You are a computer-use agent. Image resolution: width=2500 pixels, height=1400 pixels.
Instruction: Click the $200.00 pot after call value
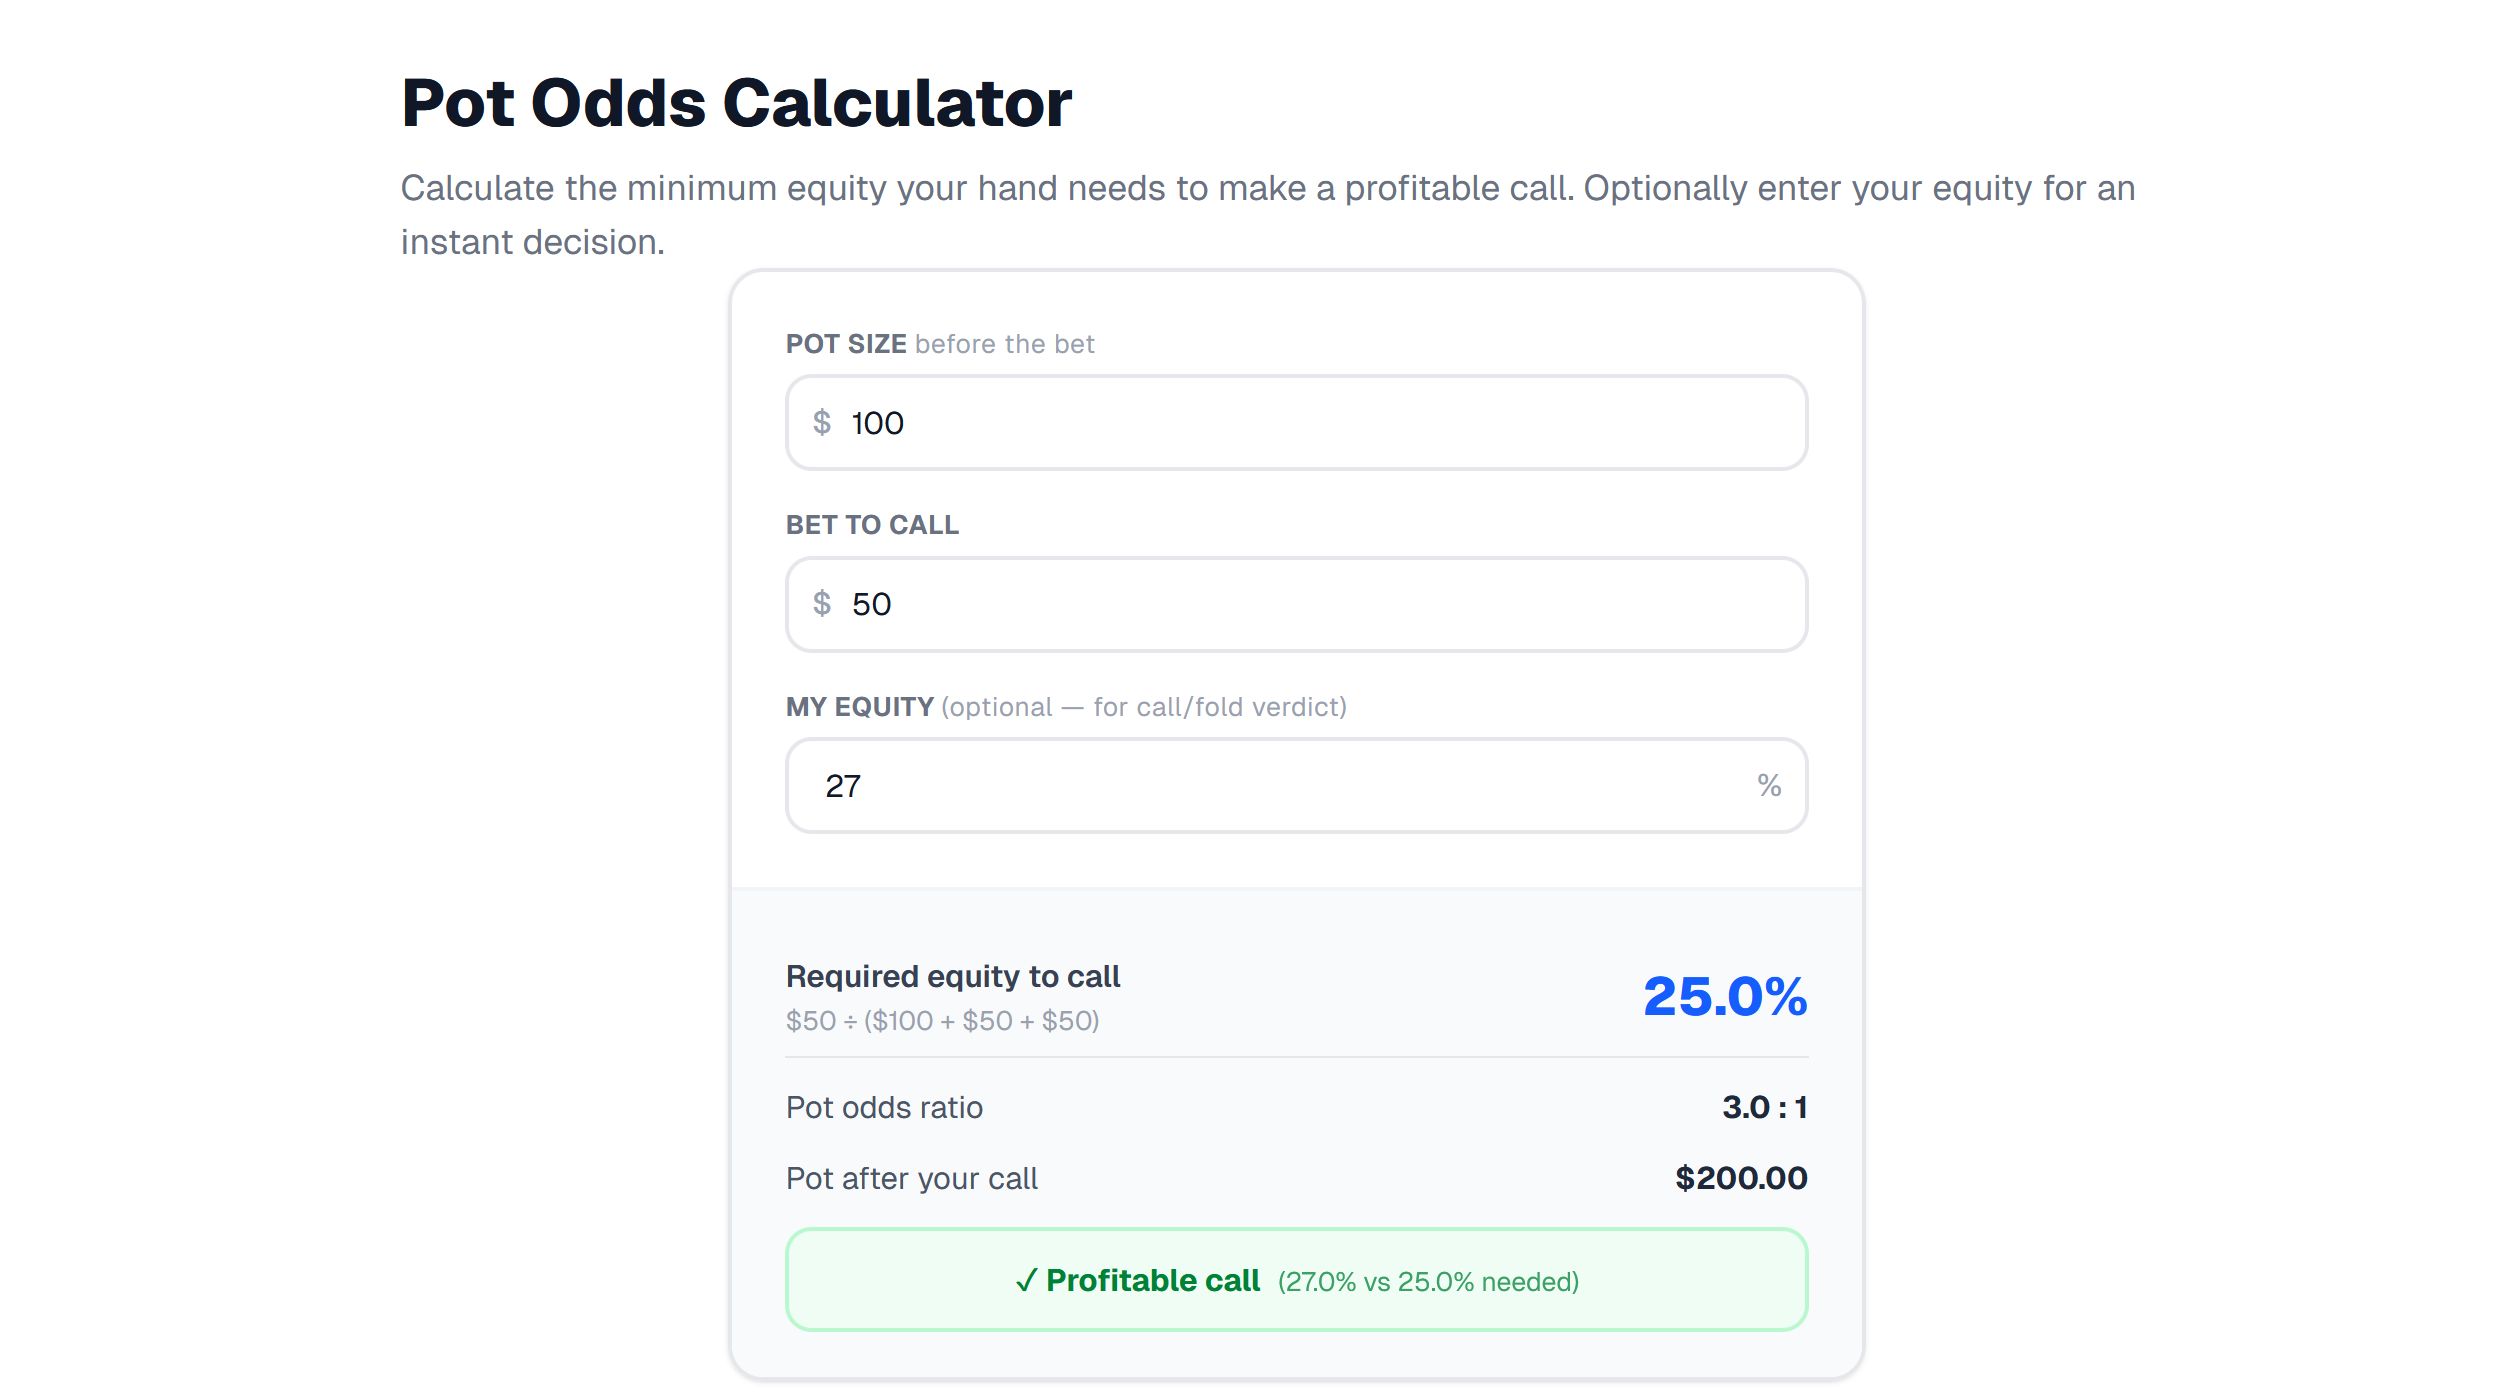1741,1178
